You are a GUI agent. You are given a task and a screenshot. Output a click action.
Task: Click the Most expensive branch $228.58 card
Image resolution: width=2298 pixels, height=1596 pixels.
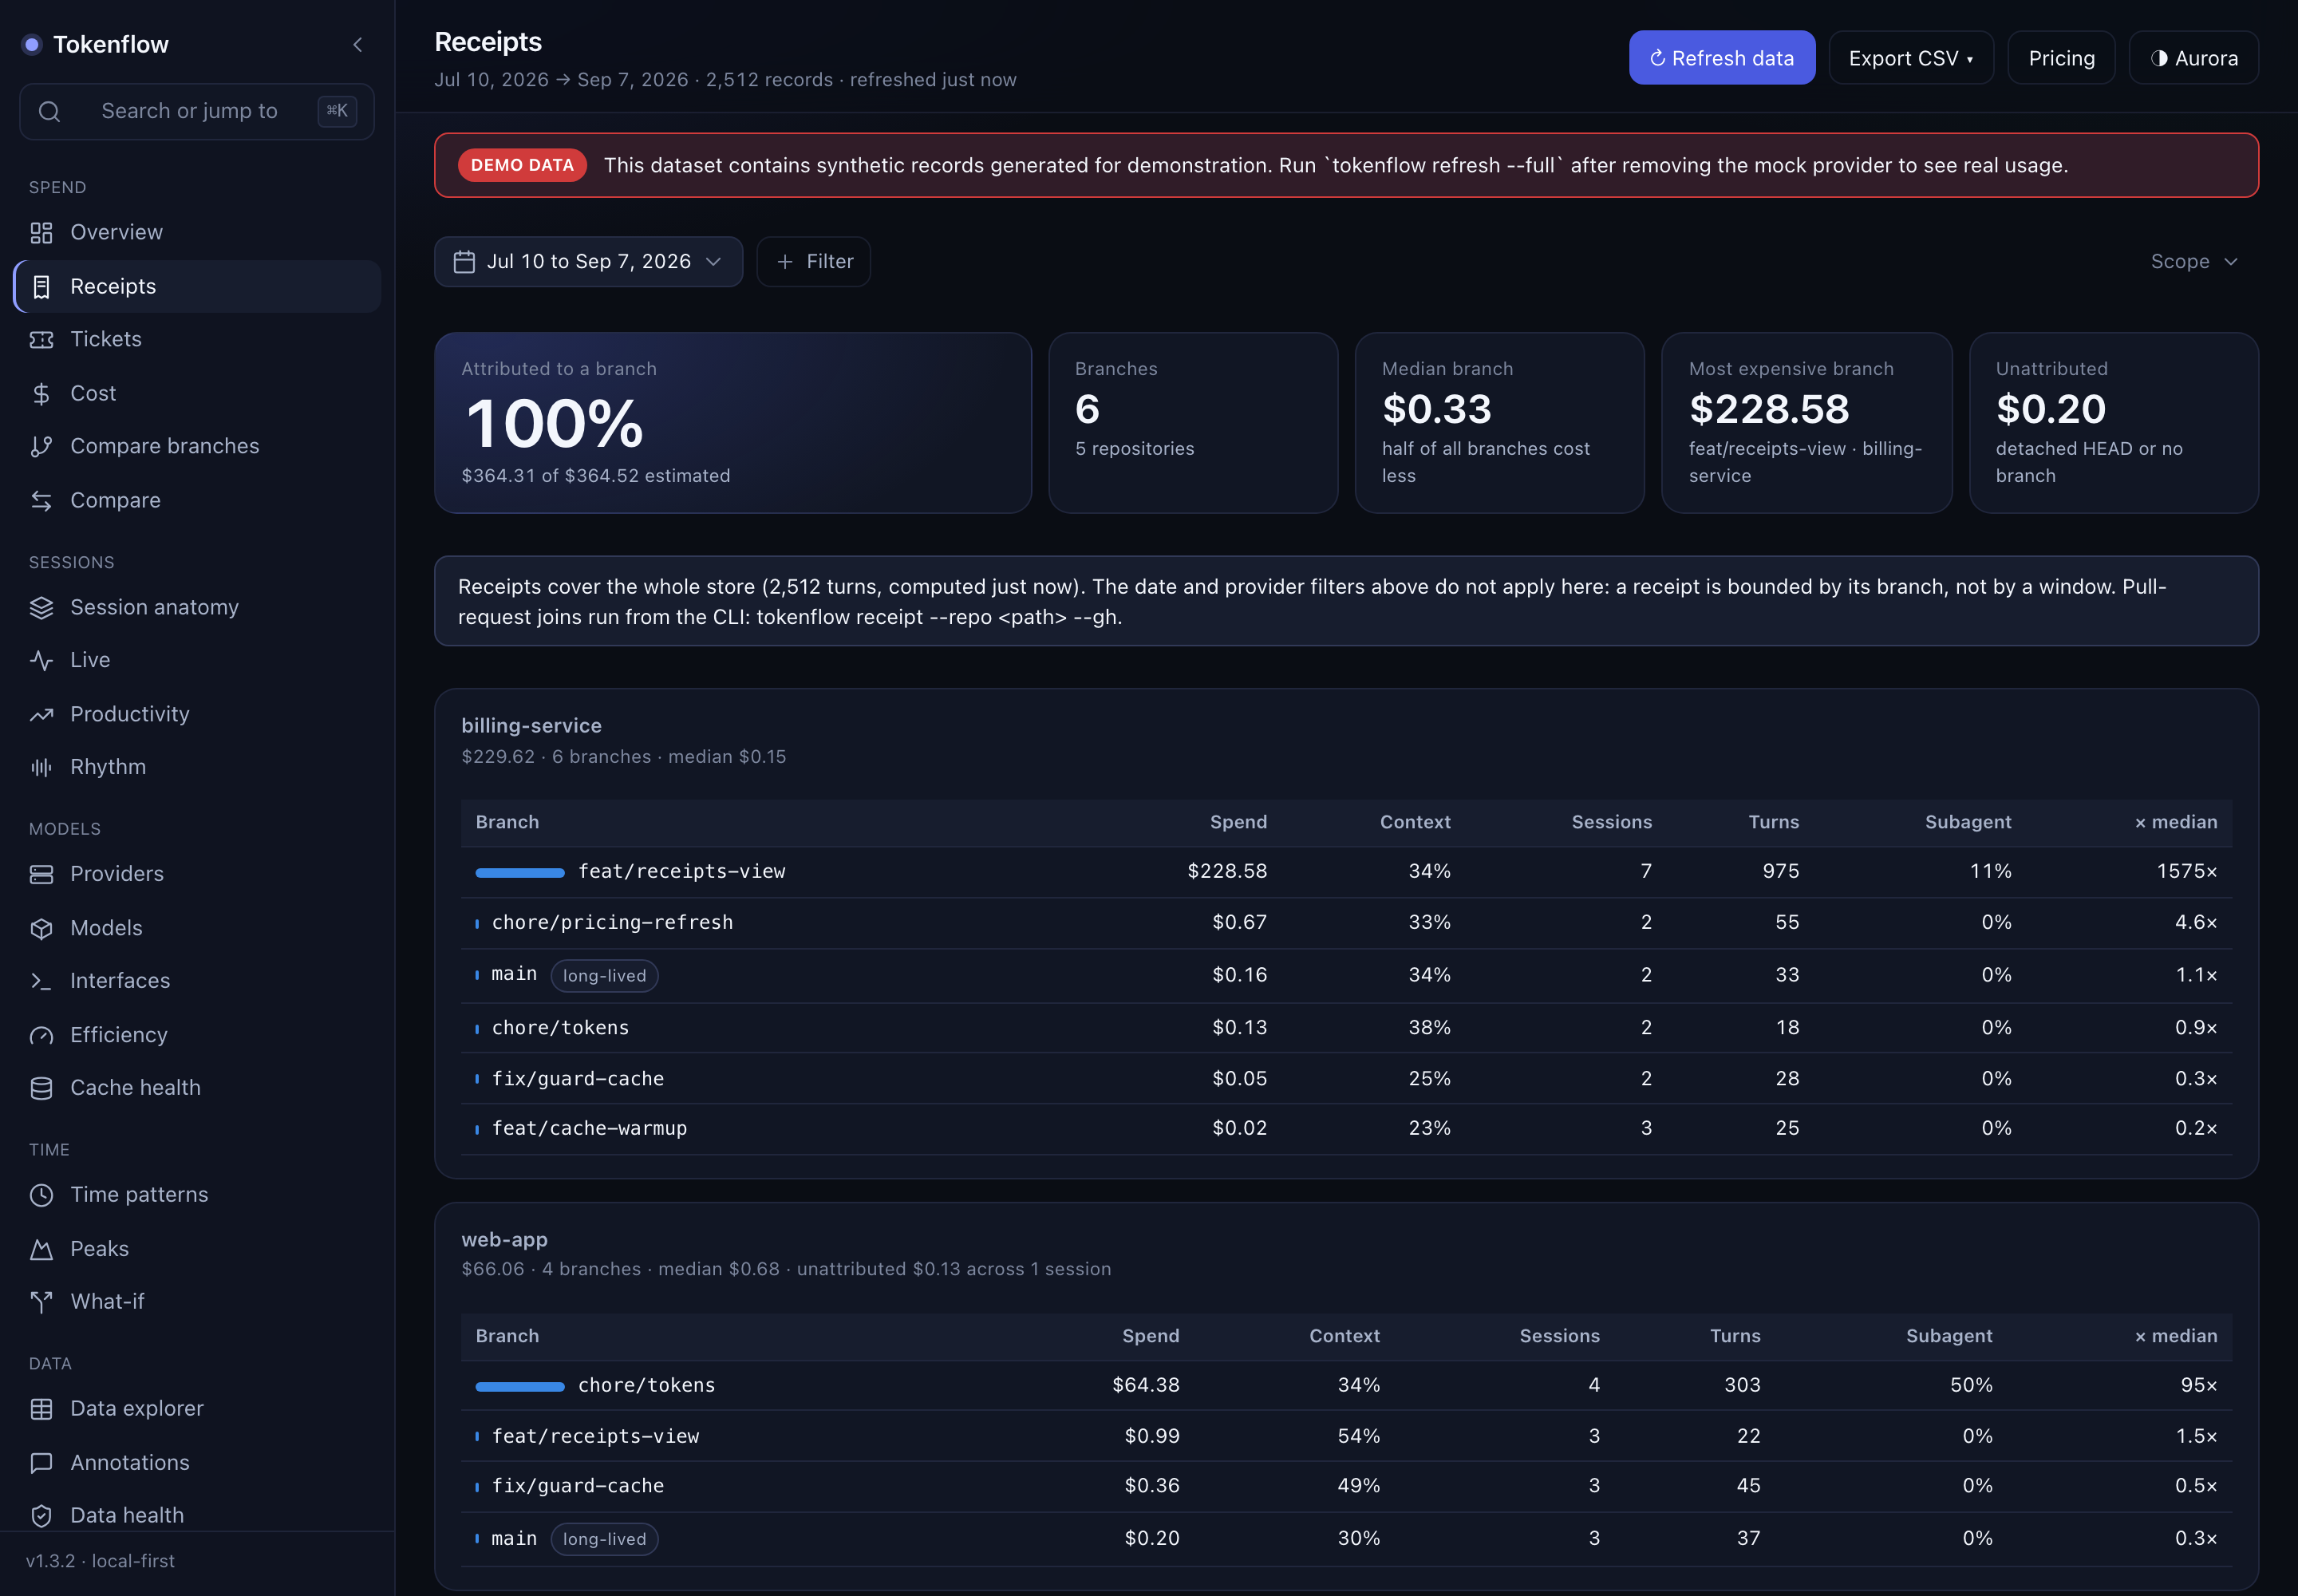(x=1806, y=423)
